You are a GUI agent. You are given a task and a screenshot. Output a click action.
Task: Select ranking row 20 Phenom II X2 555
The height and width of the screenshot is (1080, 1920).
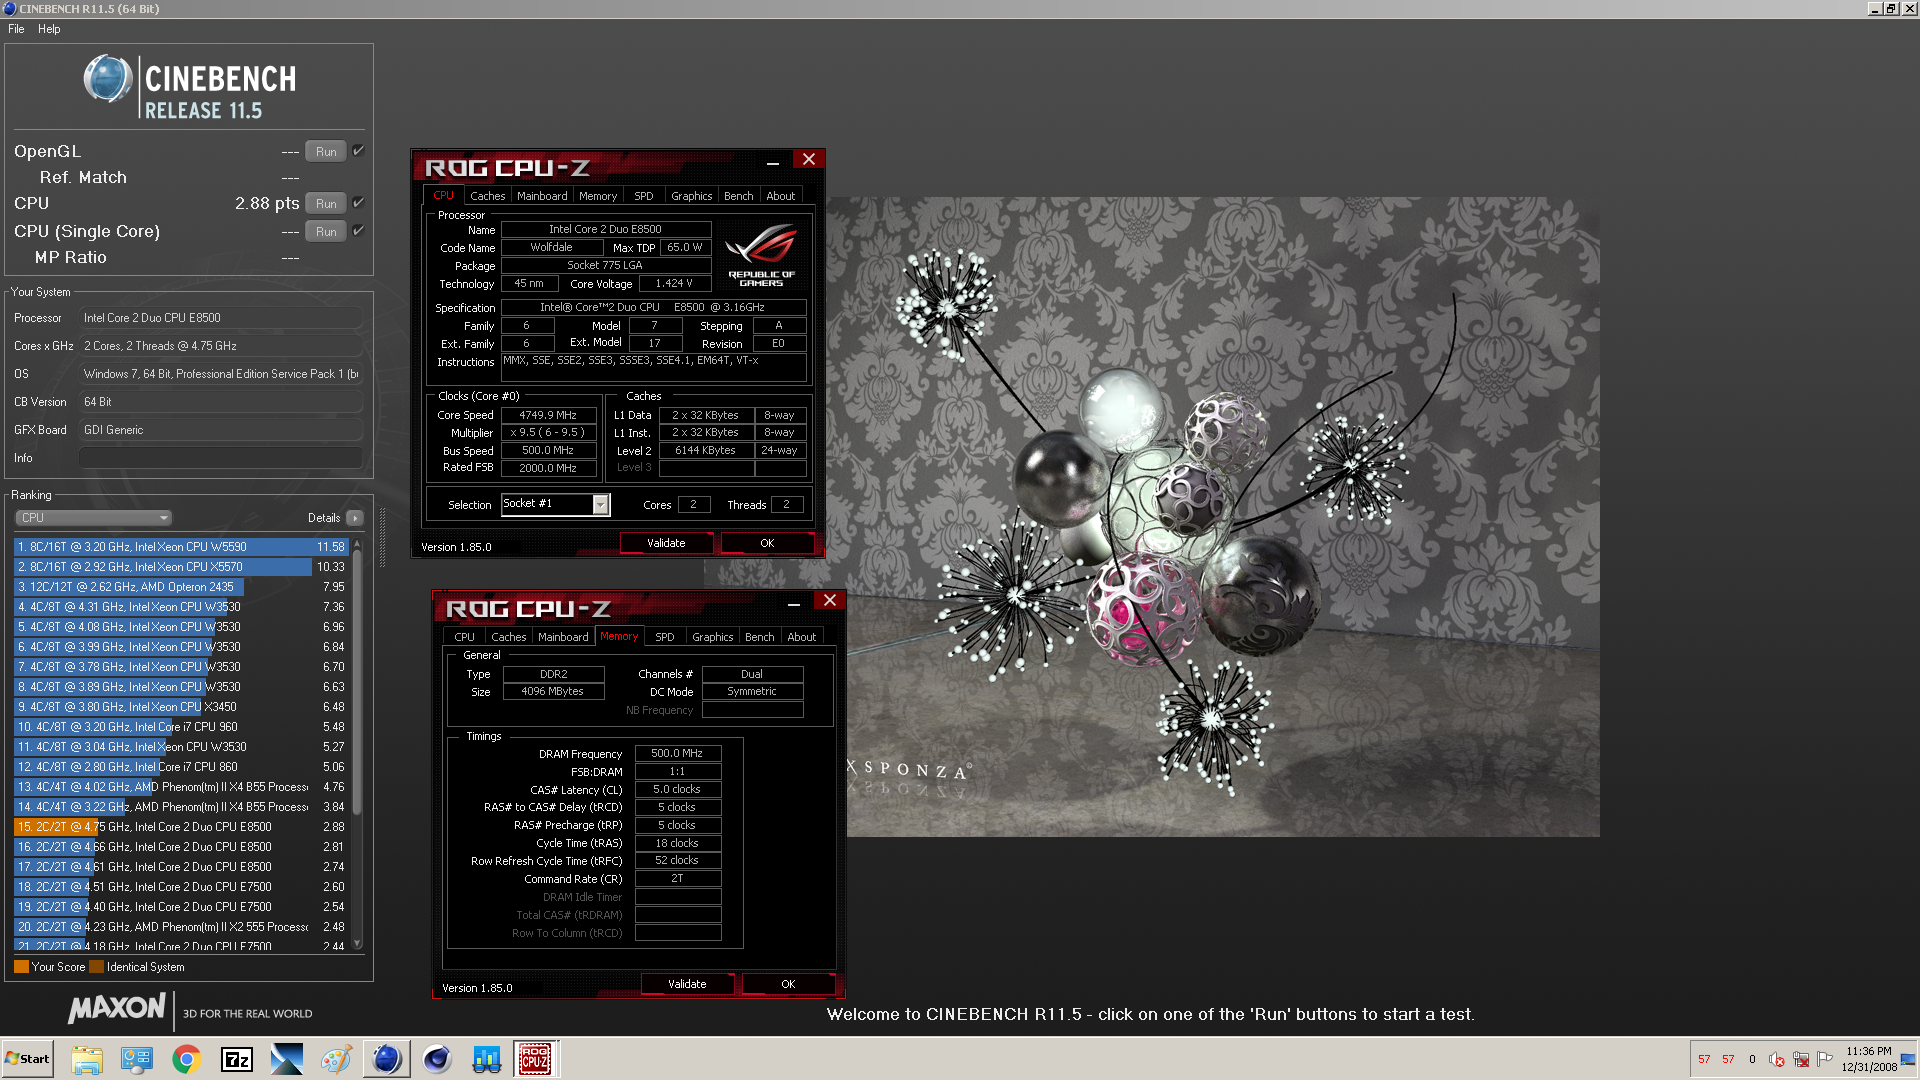click(x=180, y=927)
